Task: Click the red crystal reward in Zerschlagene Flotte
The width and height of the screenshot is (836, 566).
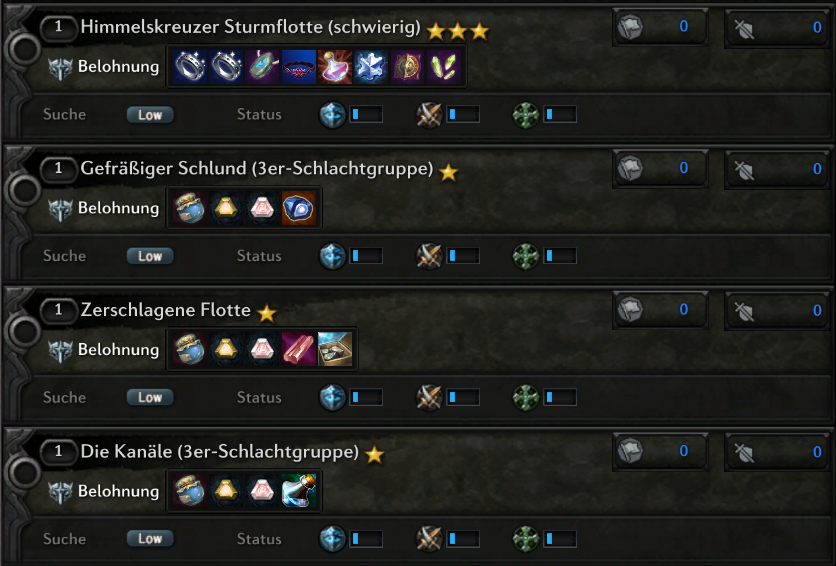Action: tap(298, 350)
